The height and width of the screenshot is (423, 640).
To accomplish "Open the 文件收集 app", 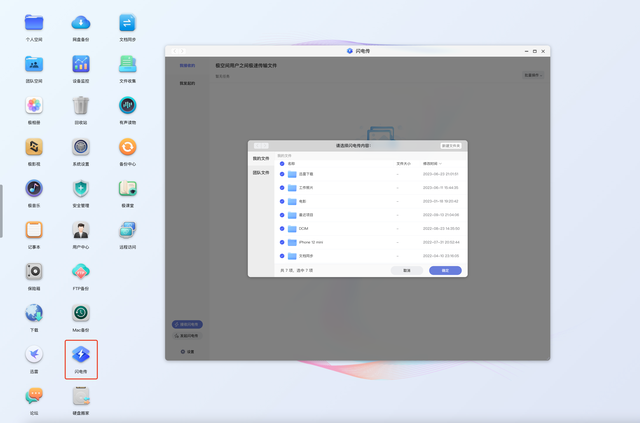I will (x=127, y=65).
